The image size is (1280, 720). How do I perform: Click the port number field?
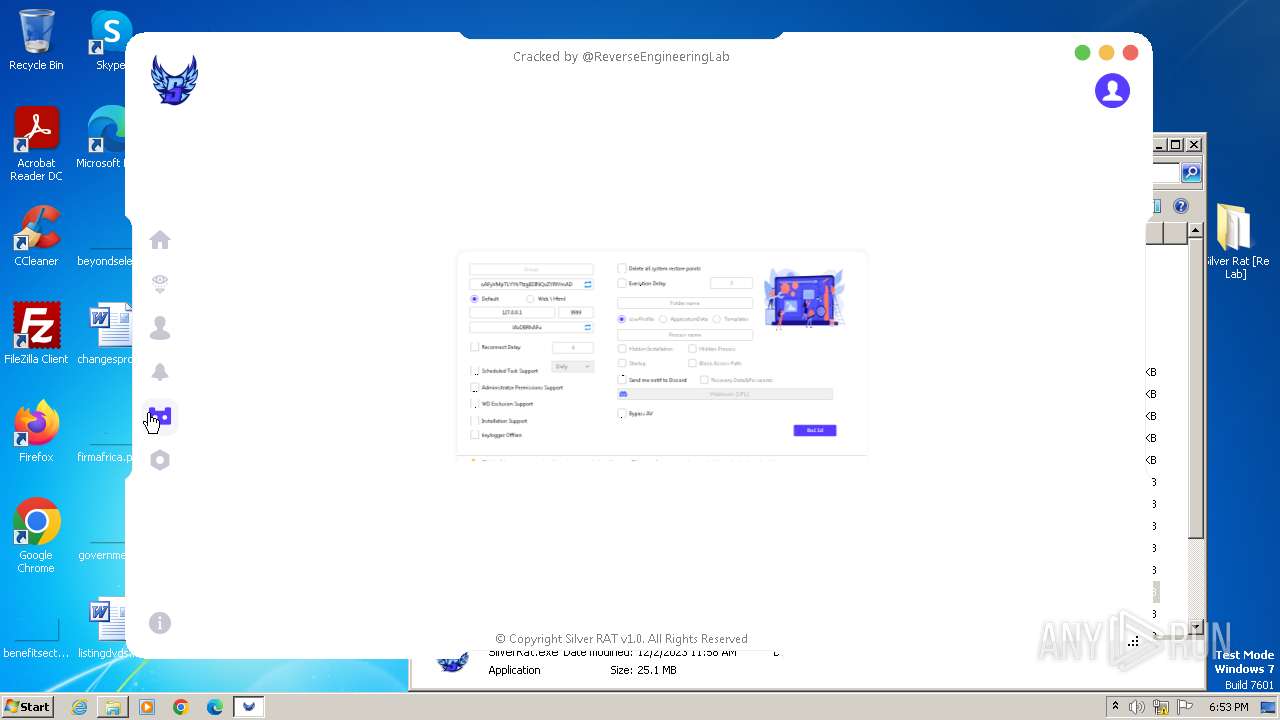[x=576, y=312]
